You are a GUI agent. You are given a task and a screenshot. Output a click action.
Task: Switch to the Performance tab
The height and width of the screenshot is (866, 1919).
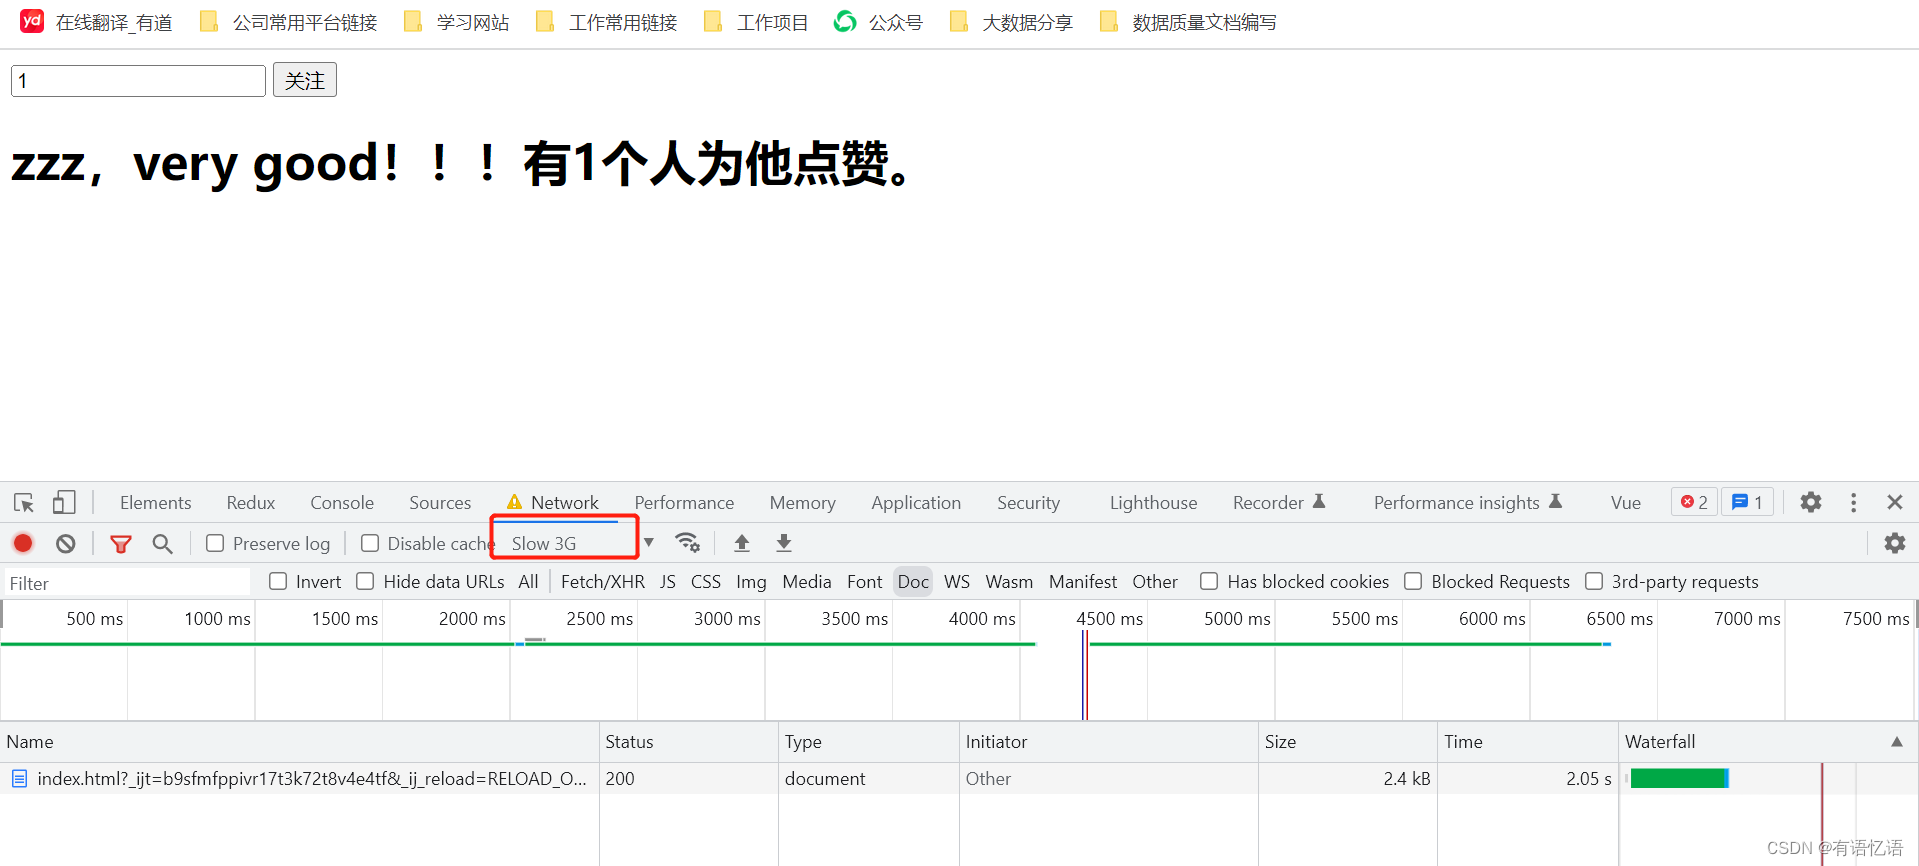pos(684,502)
